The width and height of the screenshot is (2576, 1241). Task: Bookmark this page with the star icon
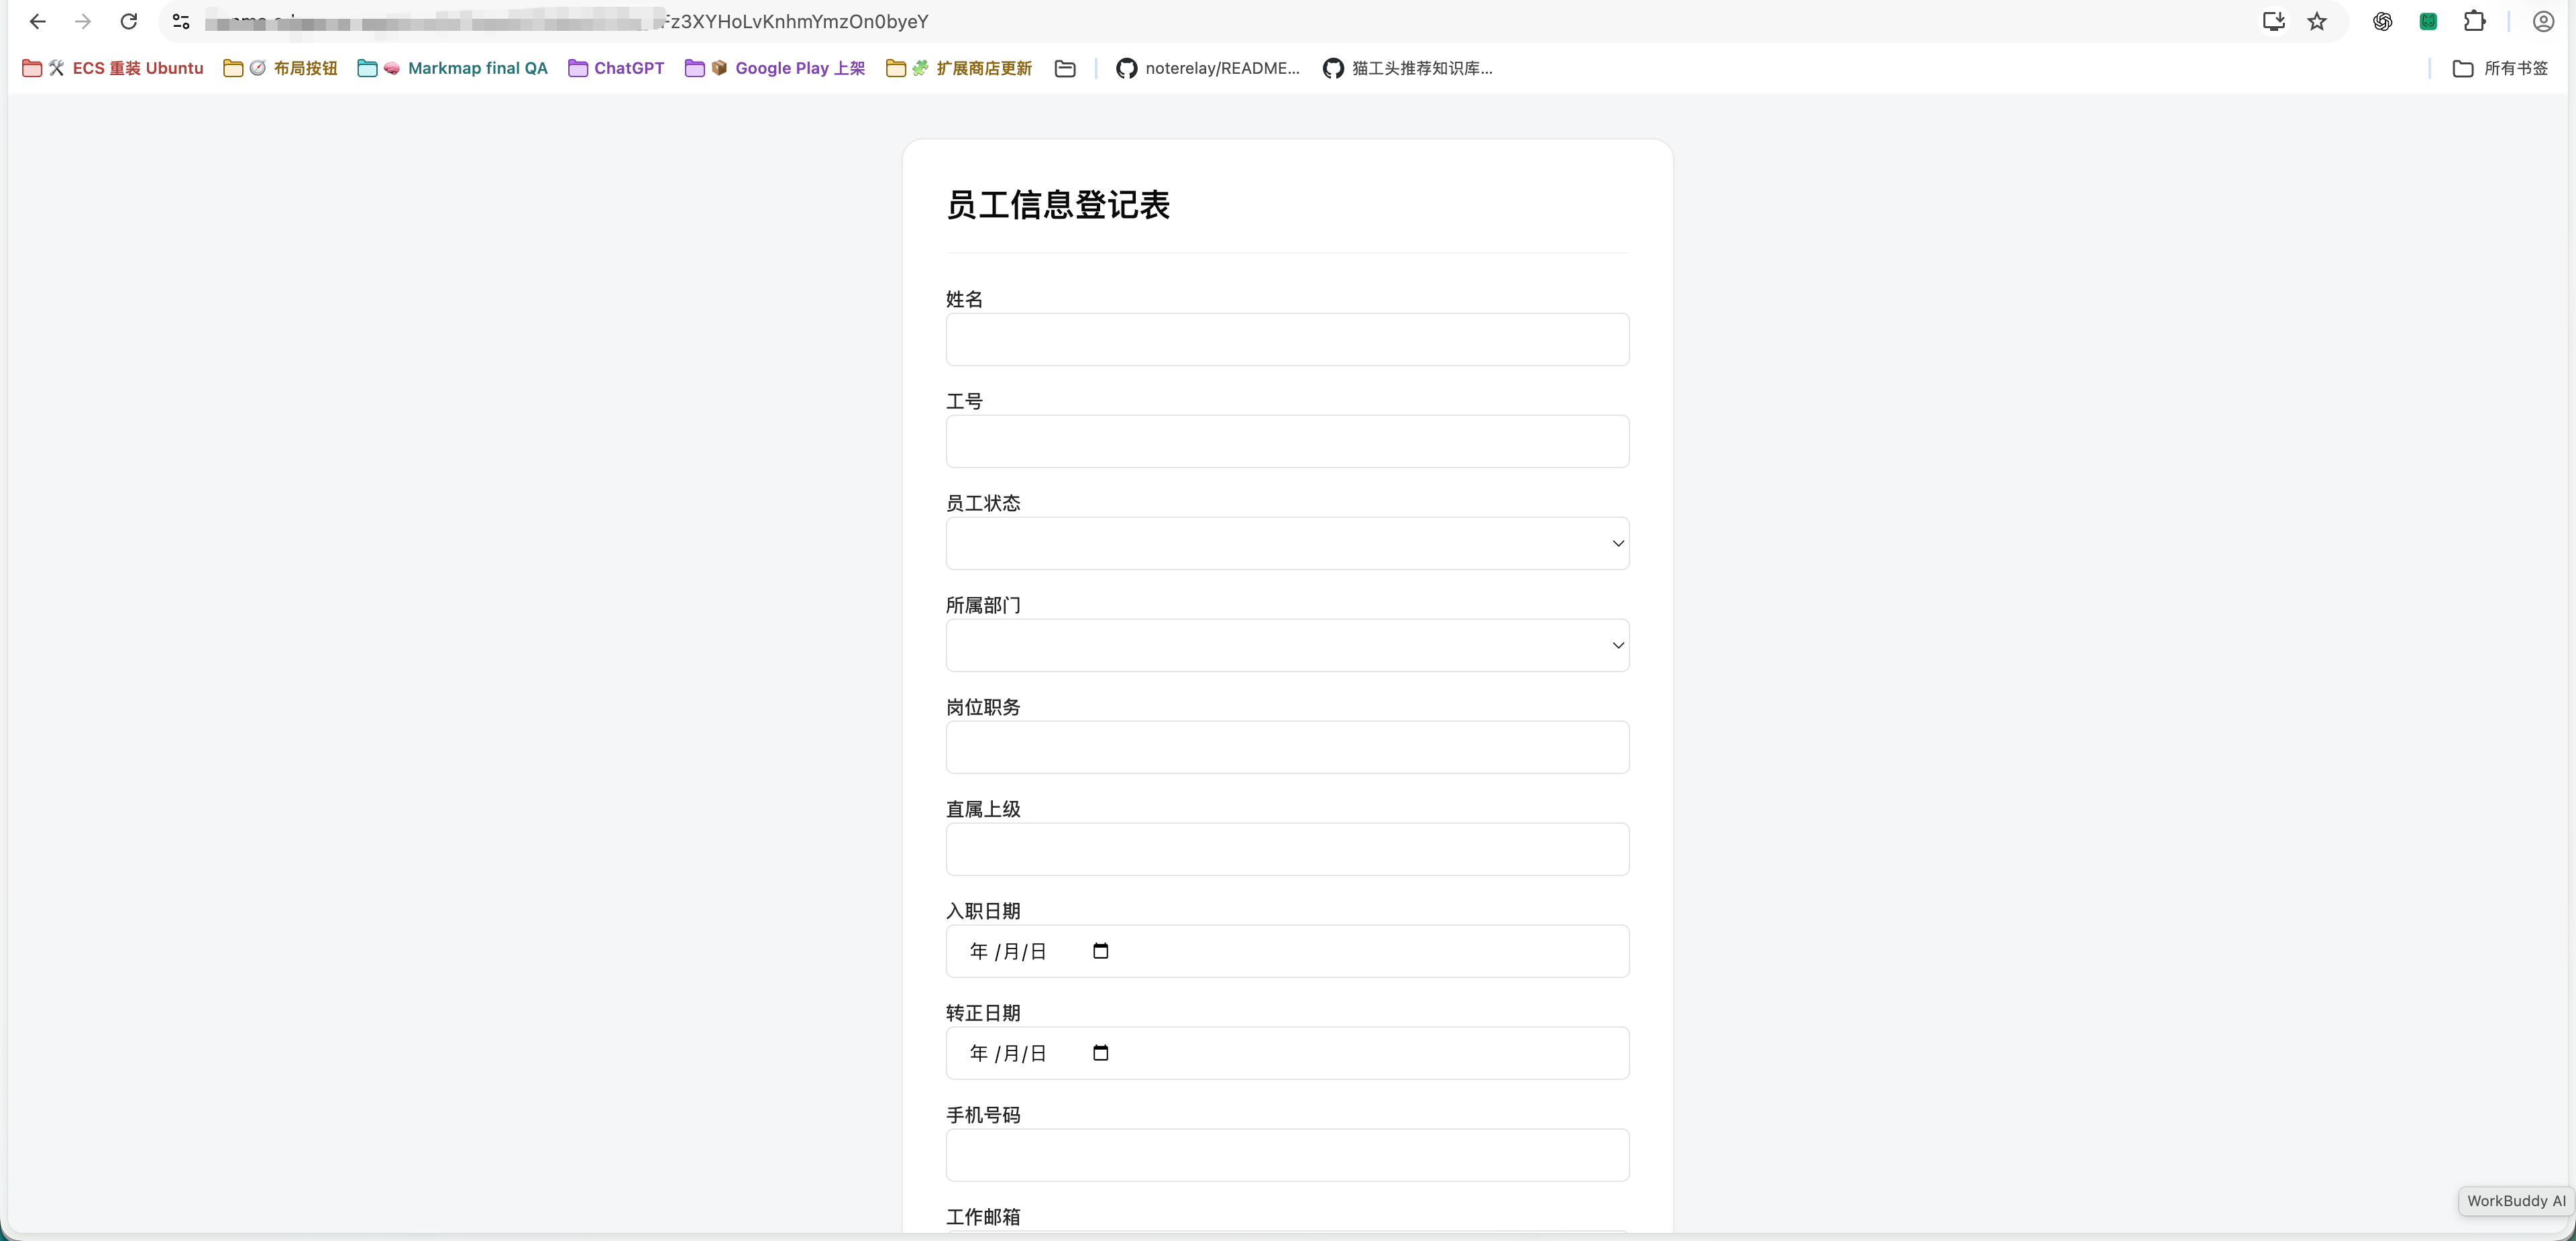pos(2317,21)
